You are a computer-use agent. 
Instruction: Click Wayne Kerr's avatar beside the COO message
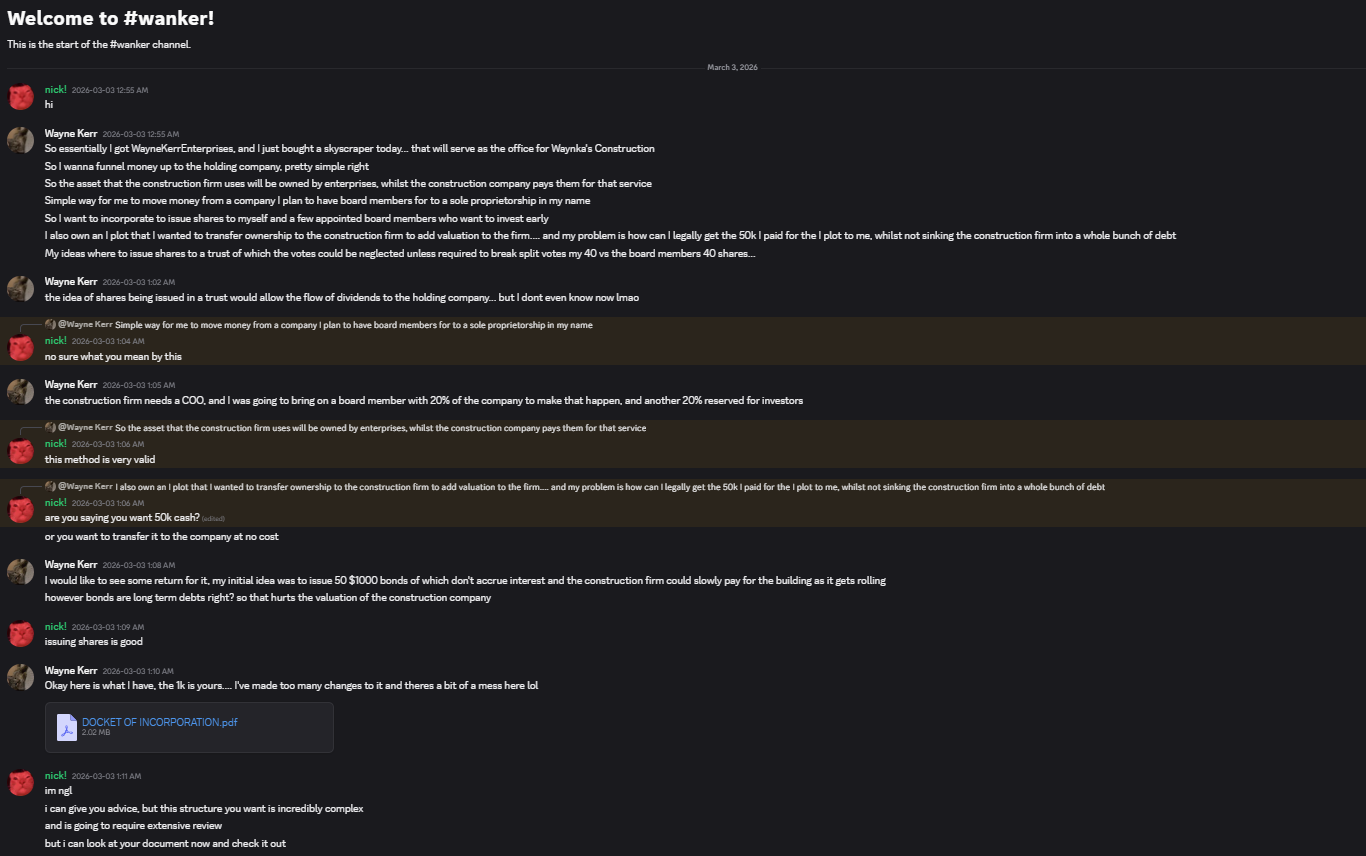point(21,391)
